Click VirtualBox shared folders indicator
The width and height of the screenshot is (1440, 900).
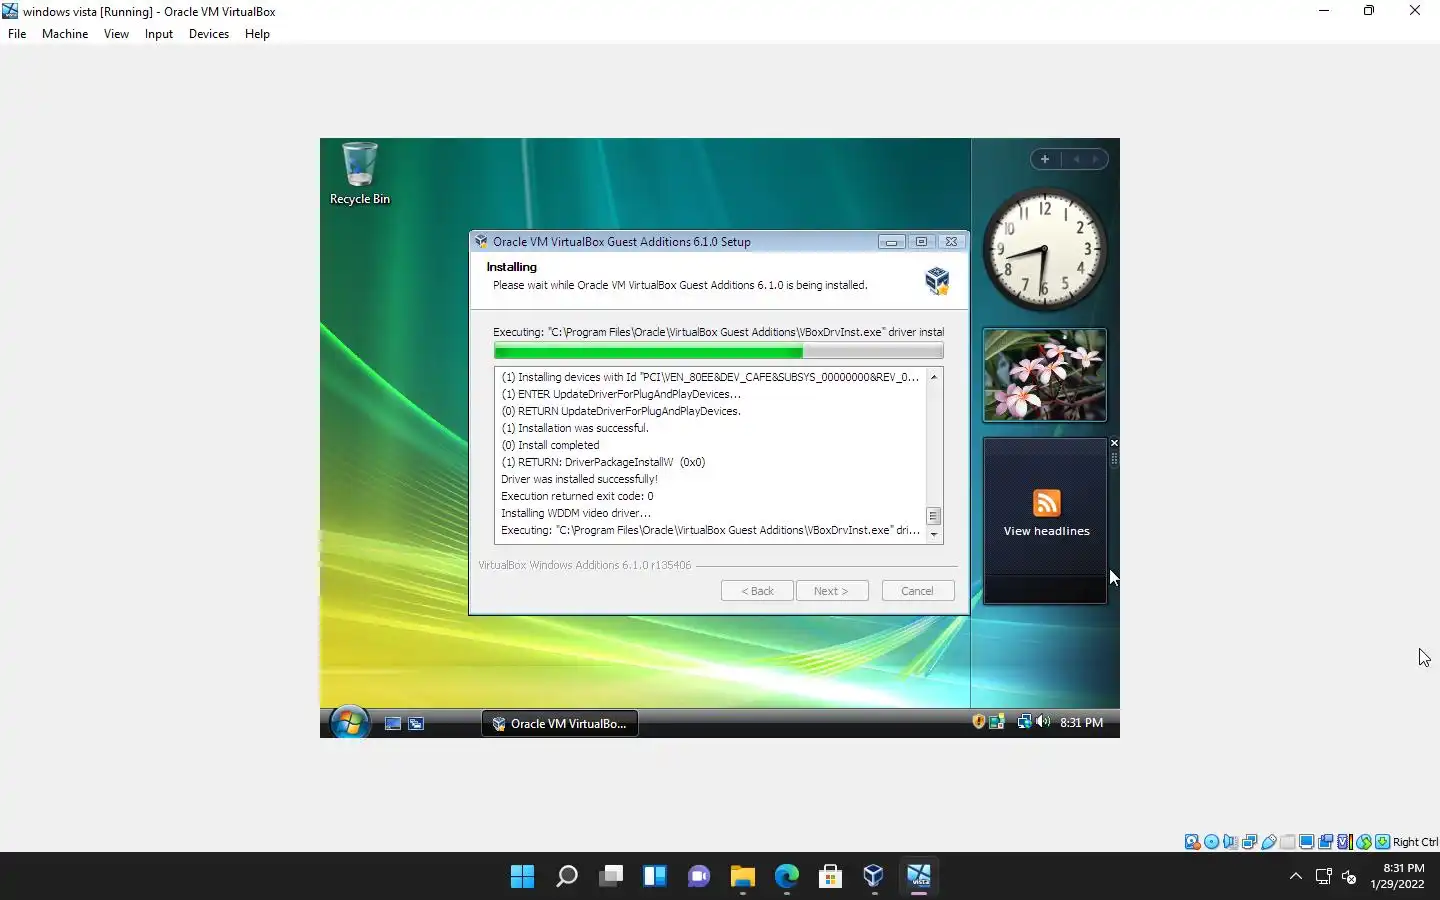tap(1287, 842)
